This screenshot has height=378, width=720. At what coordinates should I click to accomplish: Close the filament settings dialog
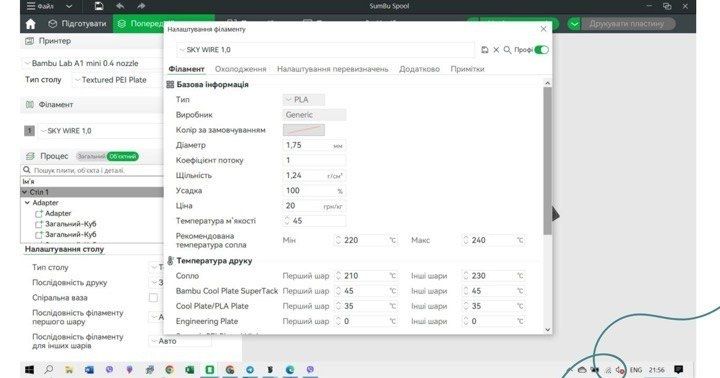(x=543, y=29)
